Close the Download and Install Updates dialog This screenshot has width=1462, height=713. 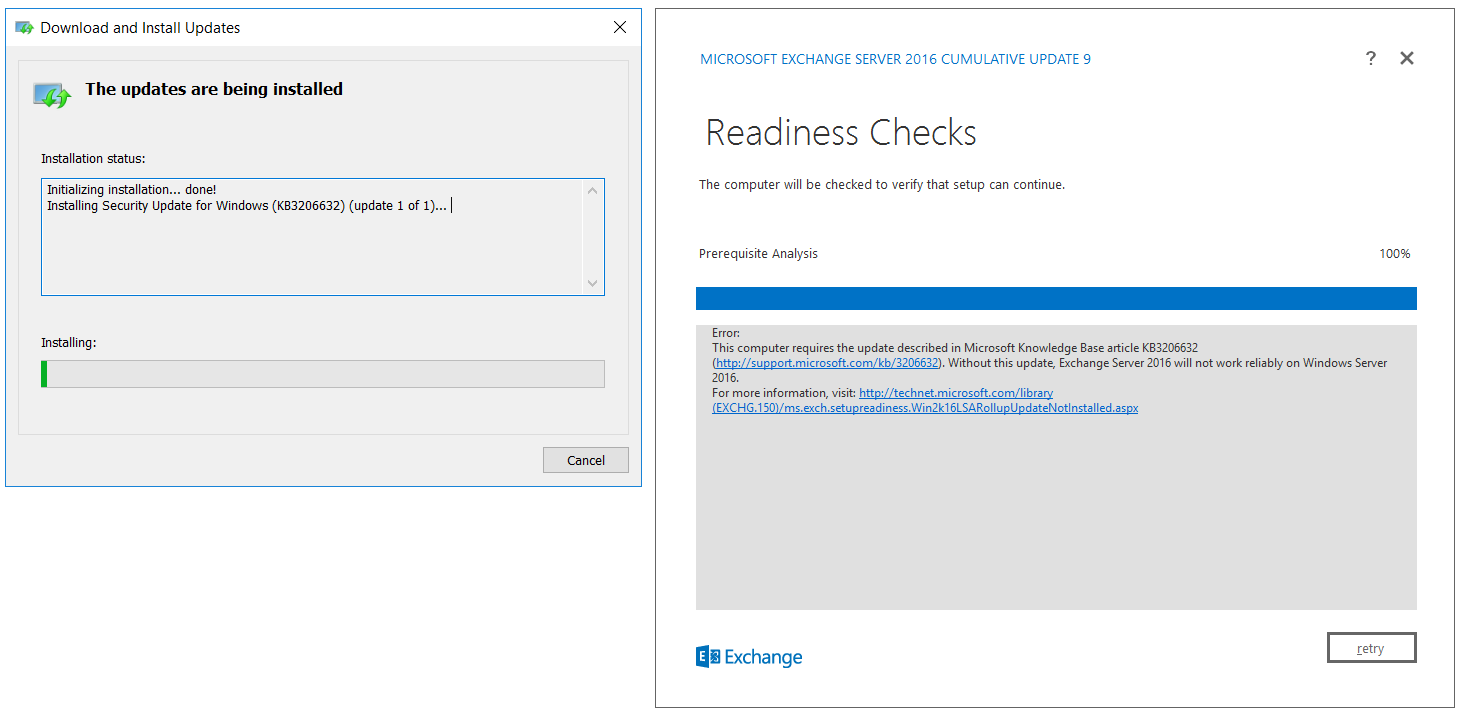pos(620,28)
